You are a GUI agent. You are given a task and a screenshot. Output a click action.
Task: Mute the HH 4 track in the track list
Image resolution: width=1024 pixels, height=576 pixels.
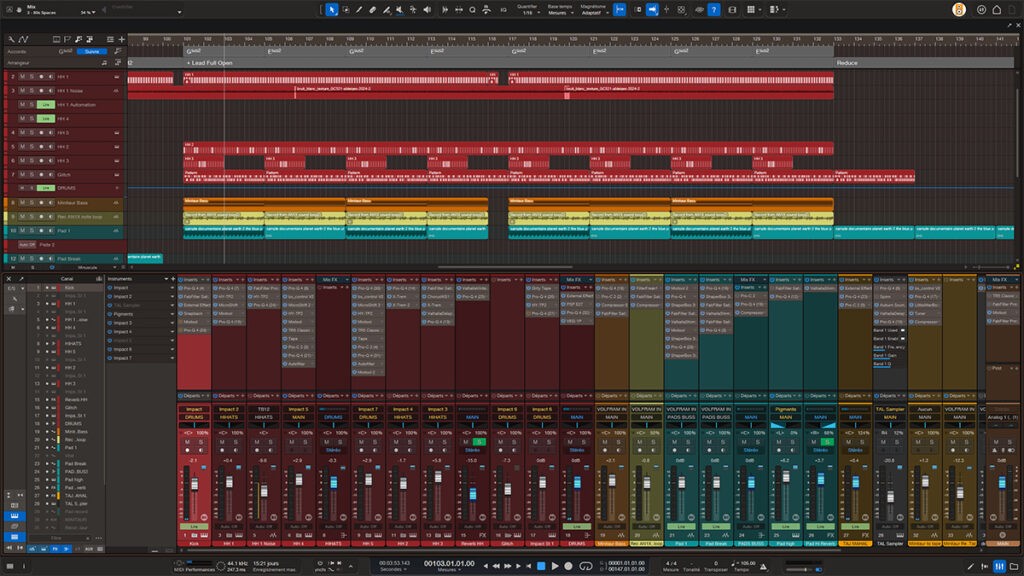(x=23, y=118)
